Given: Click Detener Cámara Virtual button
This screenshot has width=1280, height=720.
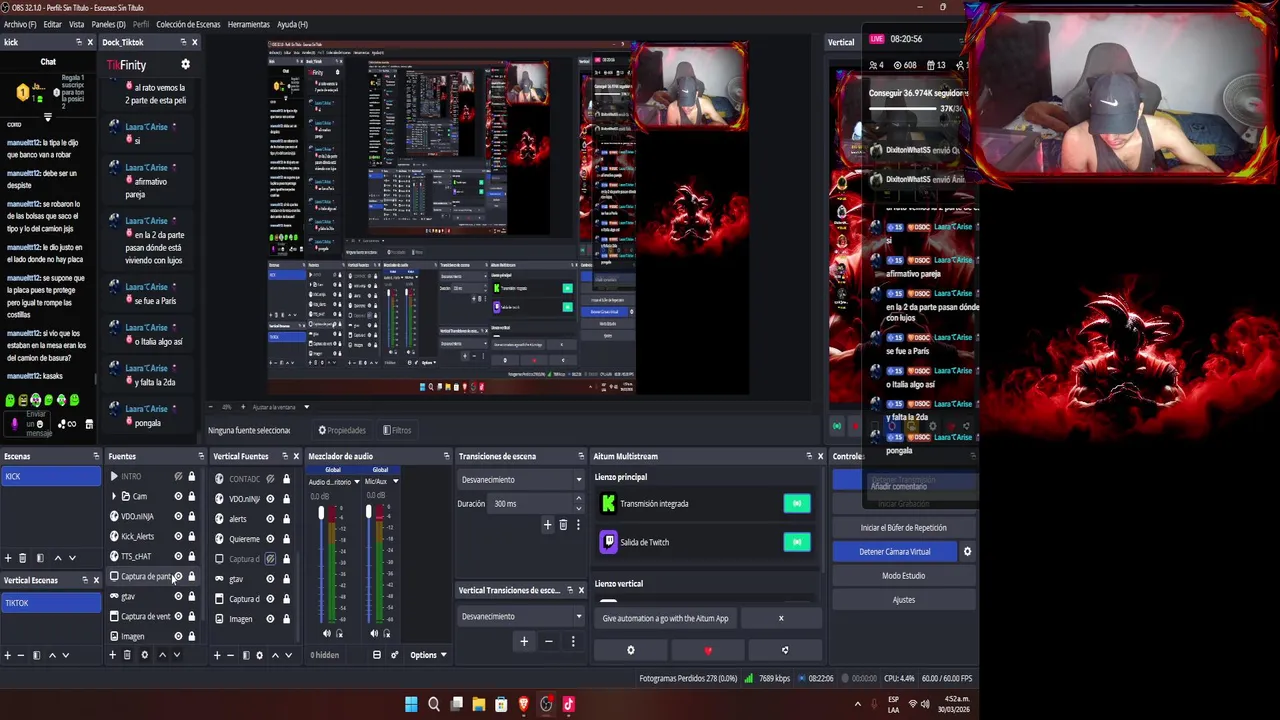Looking at the screenshot, I should [895, 552].
